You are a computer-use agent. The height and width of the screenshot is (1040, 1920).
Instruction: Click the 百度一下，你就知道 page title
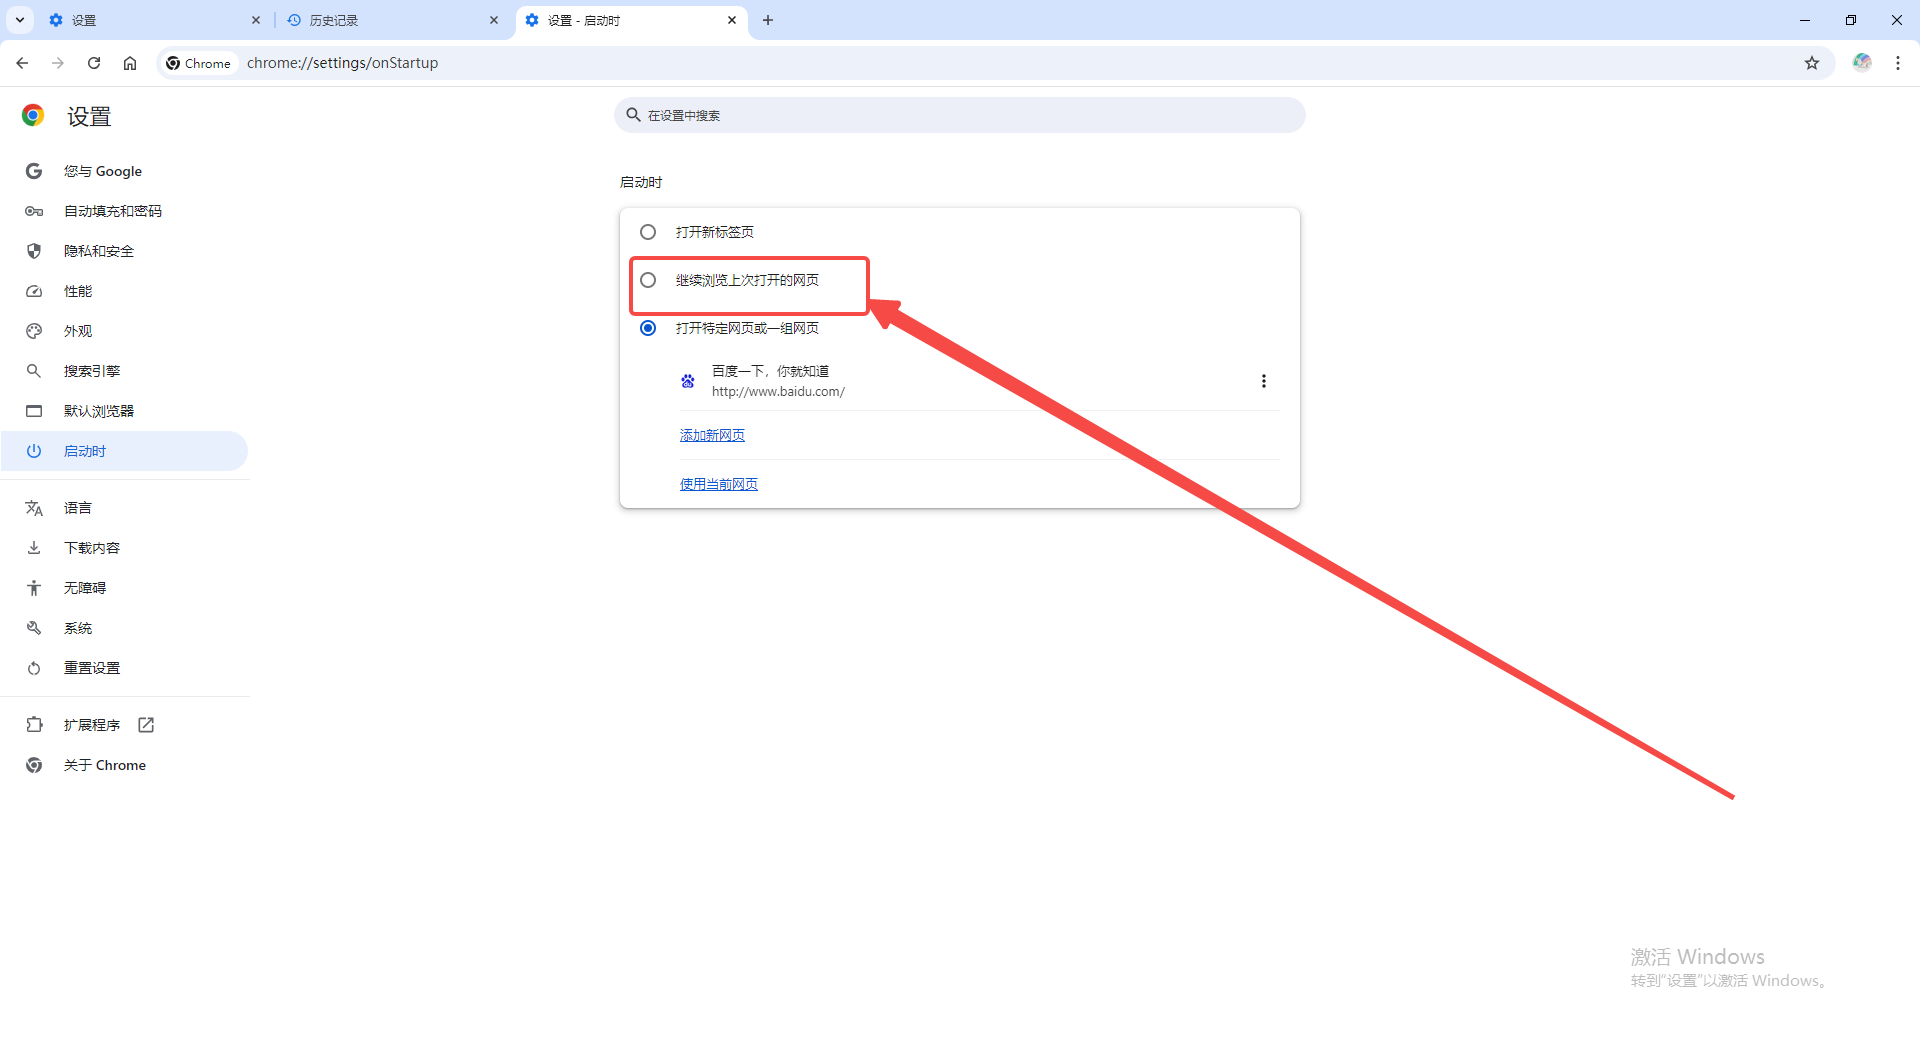pos(770,371)
